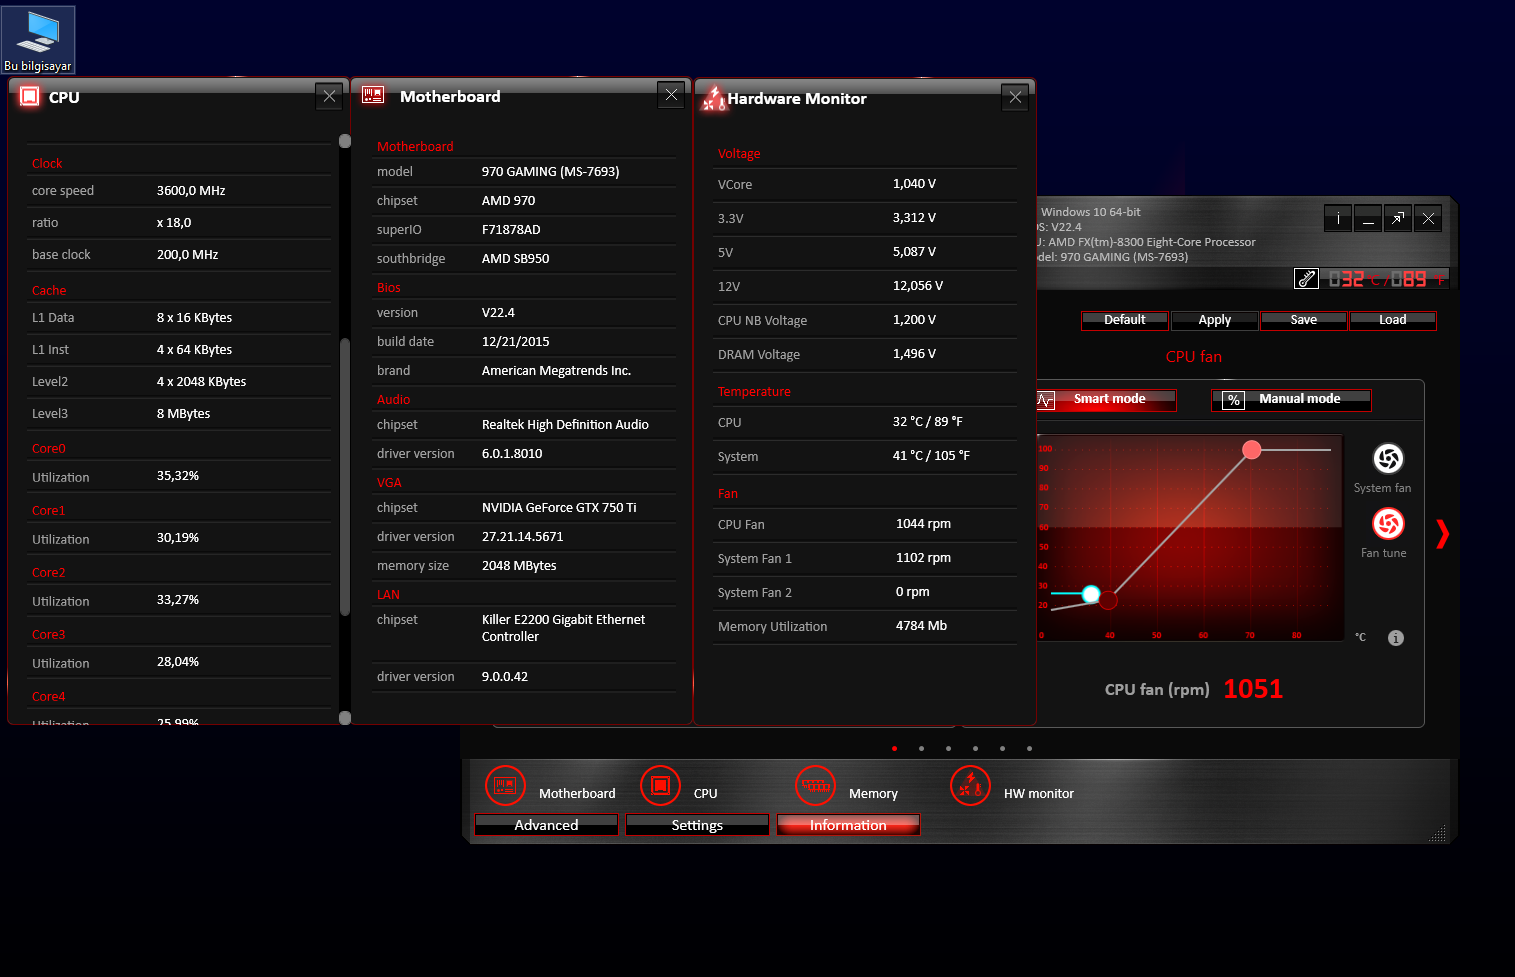Close the Hardware Monitor window
Viewport: 1515px width, 977px height.
pos(1015,97)
